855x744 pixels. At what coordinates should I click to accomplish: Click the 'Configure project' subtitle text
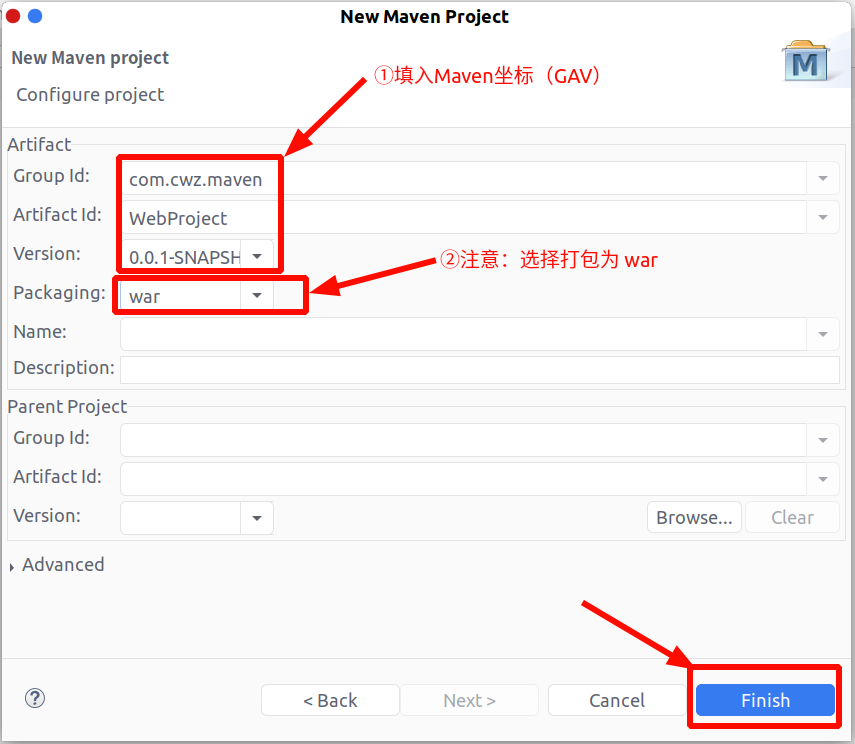point(90,95)
